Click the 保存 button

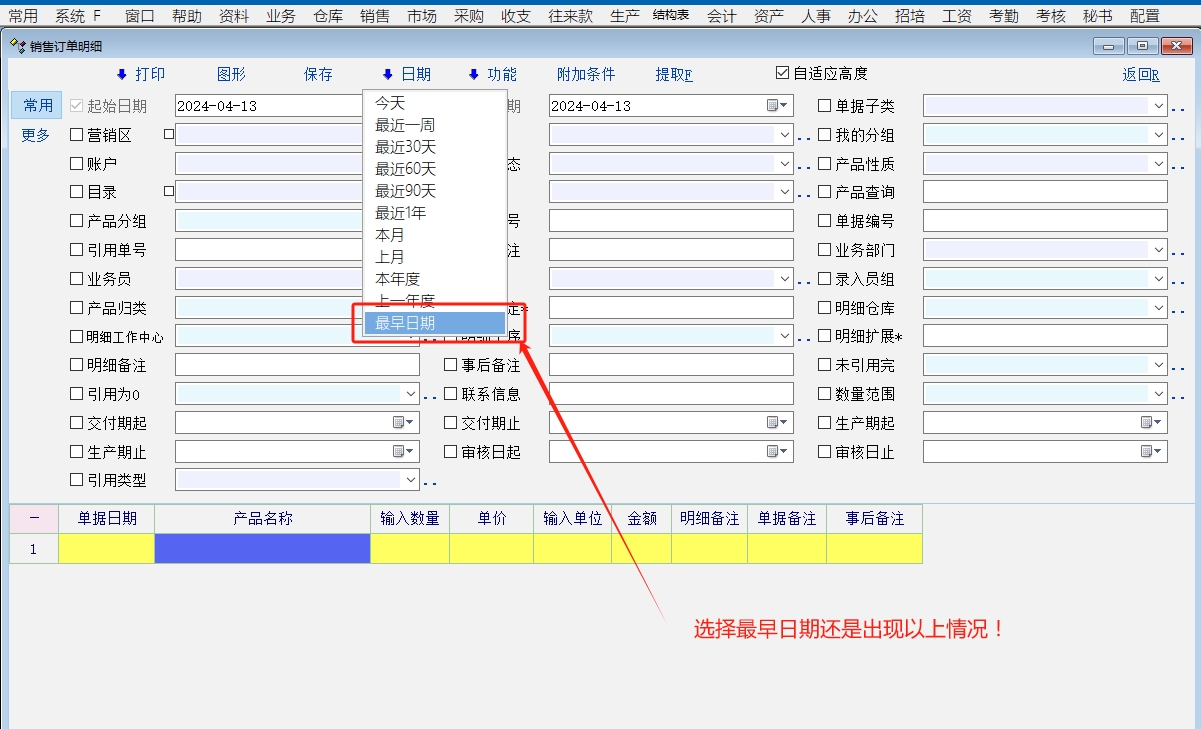tap(318, 75)
